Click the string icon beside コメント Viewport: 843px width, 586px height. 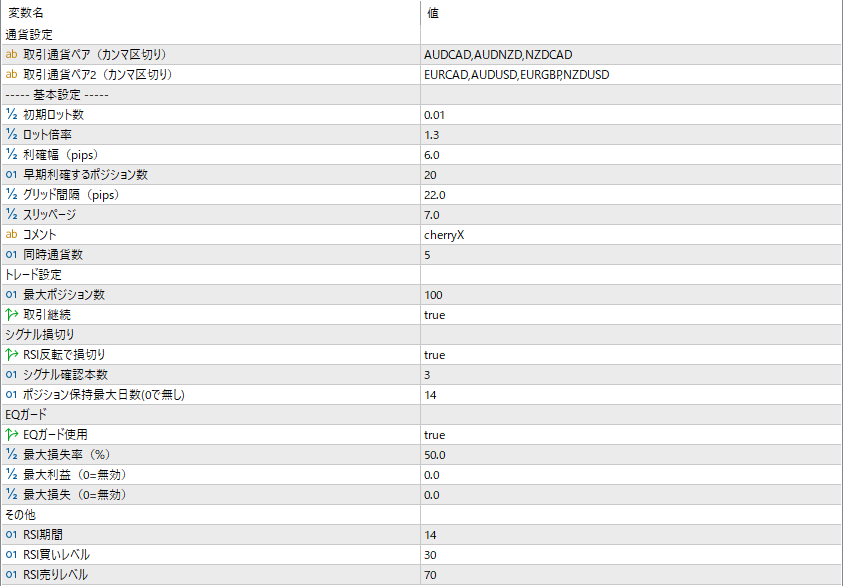pyautogui.click(x=12, y=234)
